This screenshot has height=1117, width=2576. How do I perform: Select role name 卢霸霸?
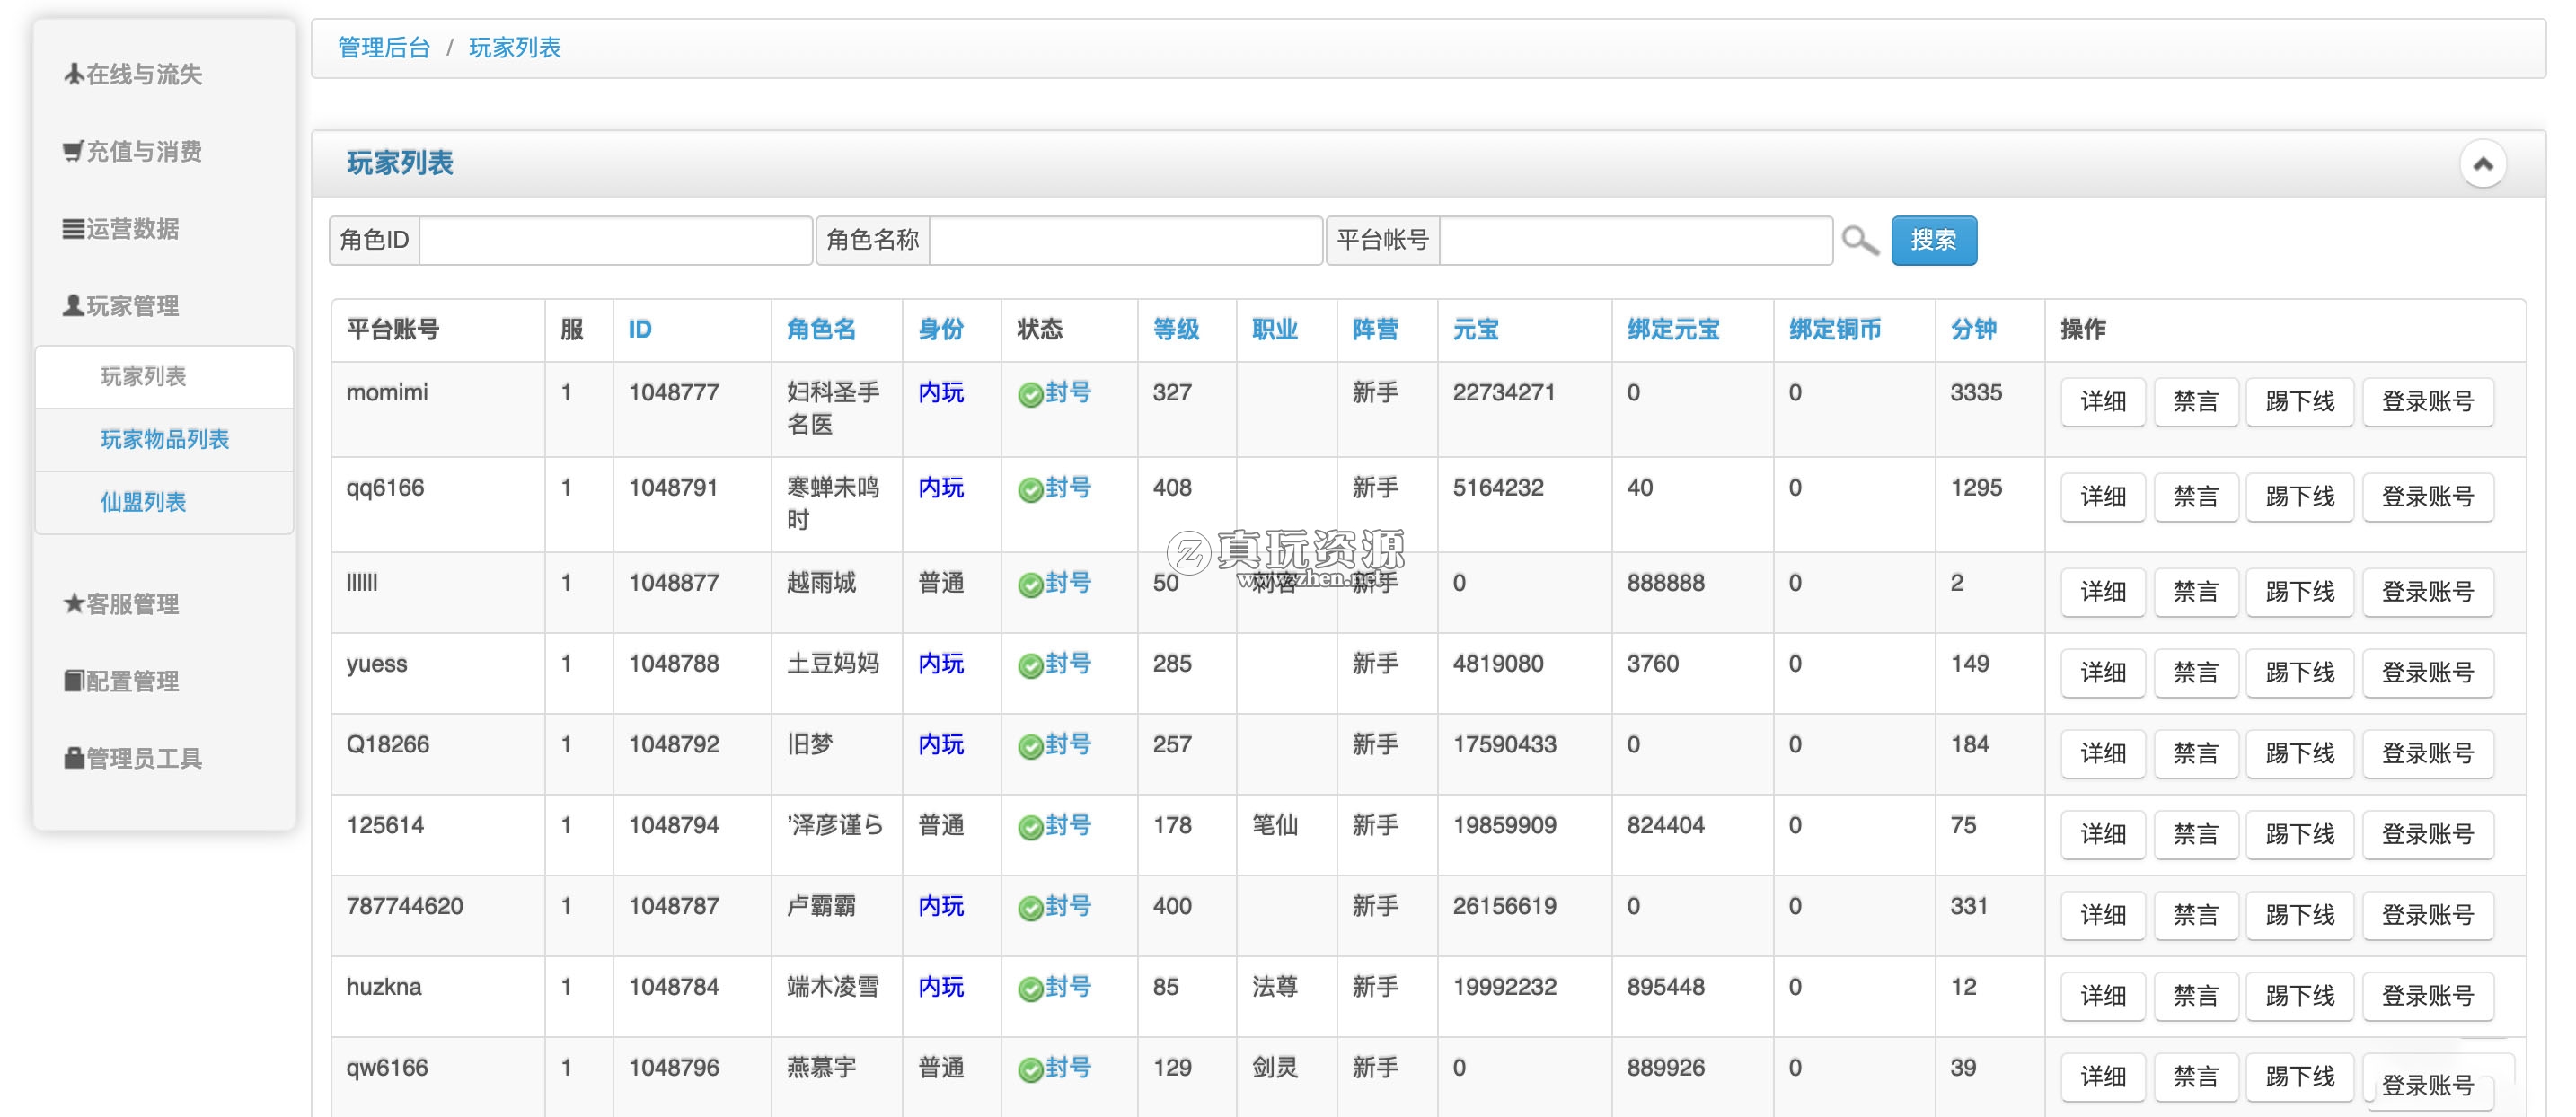click(x=821, y=906)
